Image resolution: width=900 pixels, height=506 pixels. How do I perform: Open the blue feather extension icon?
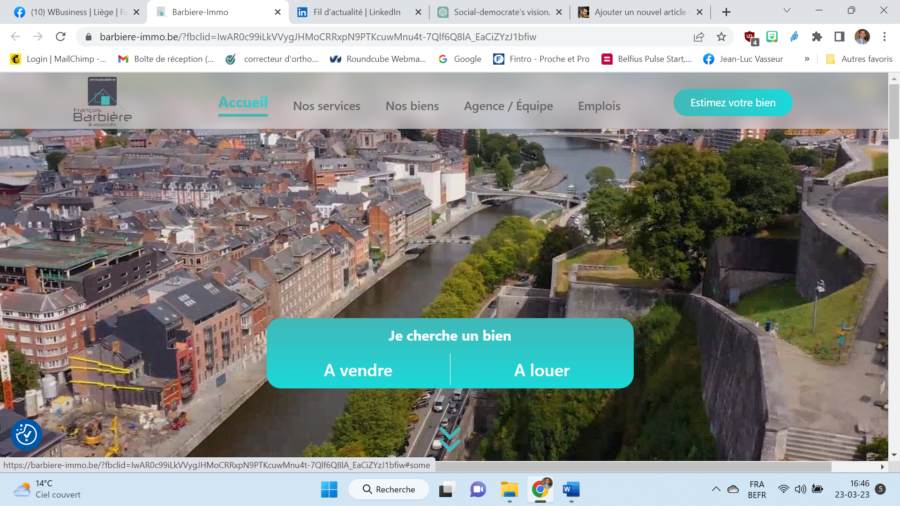pos(794,37)
